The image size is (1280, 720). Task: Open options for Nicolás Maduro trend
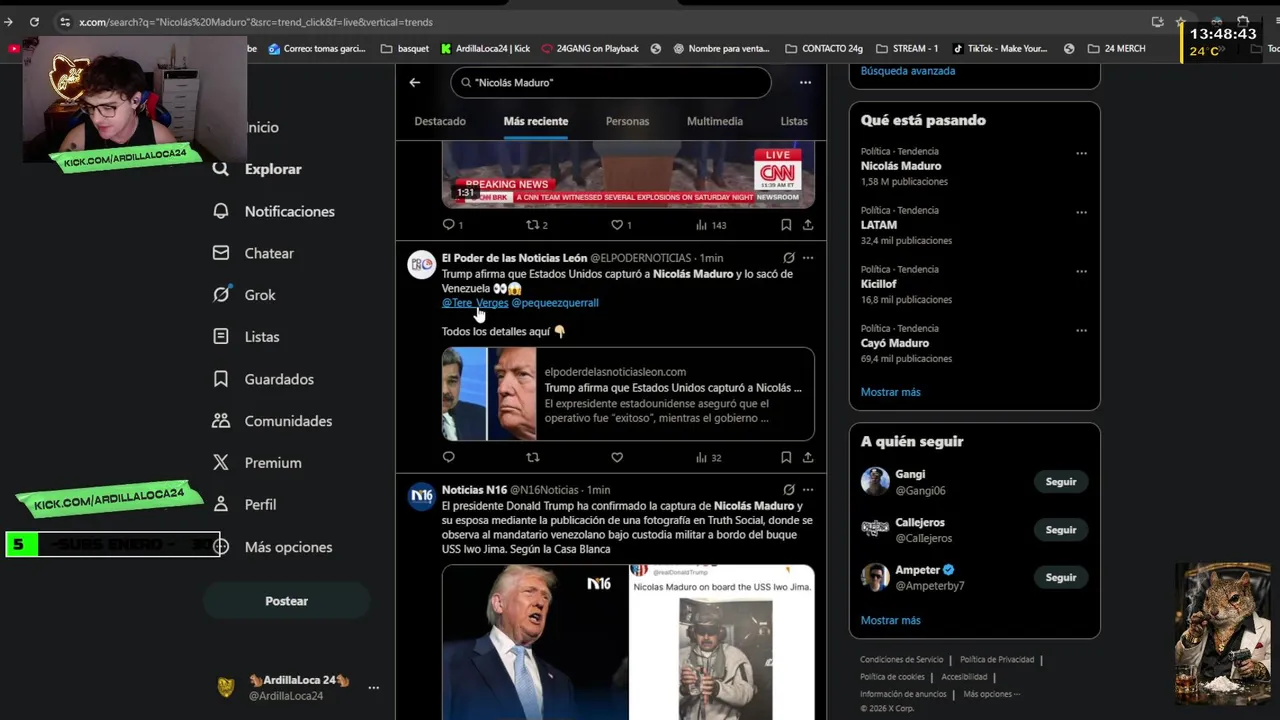(1081, 154)
